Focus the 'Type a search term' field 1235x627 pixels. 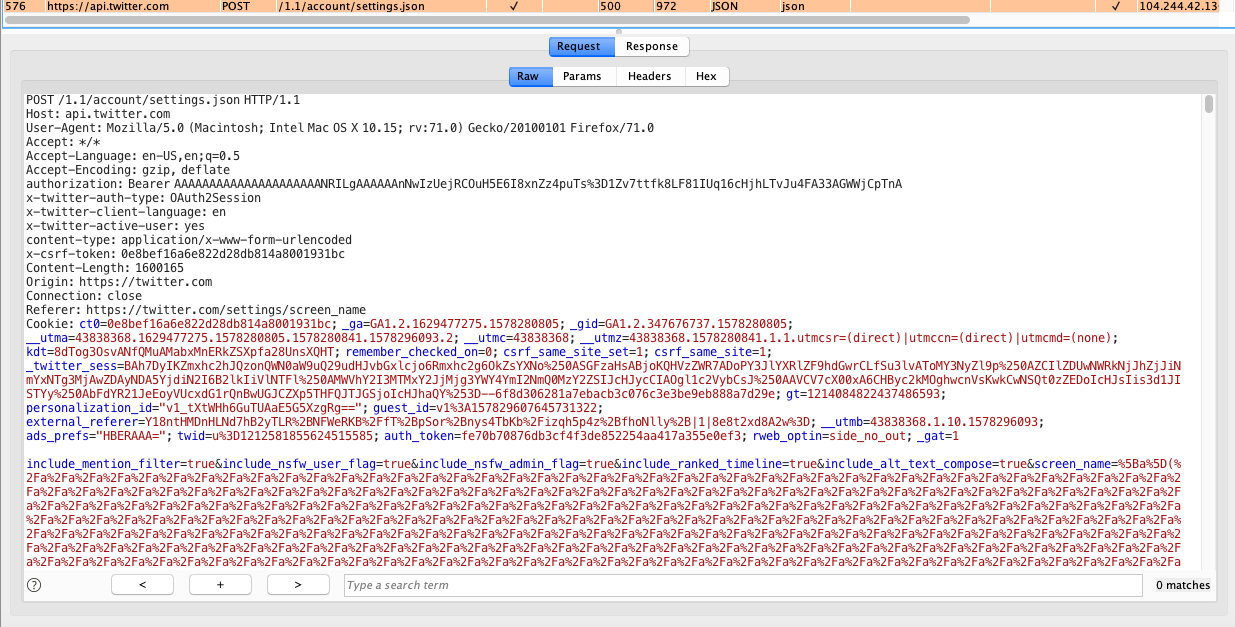(743, 585)
